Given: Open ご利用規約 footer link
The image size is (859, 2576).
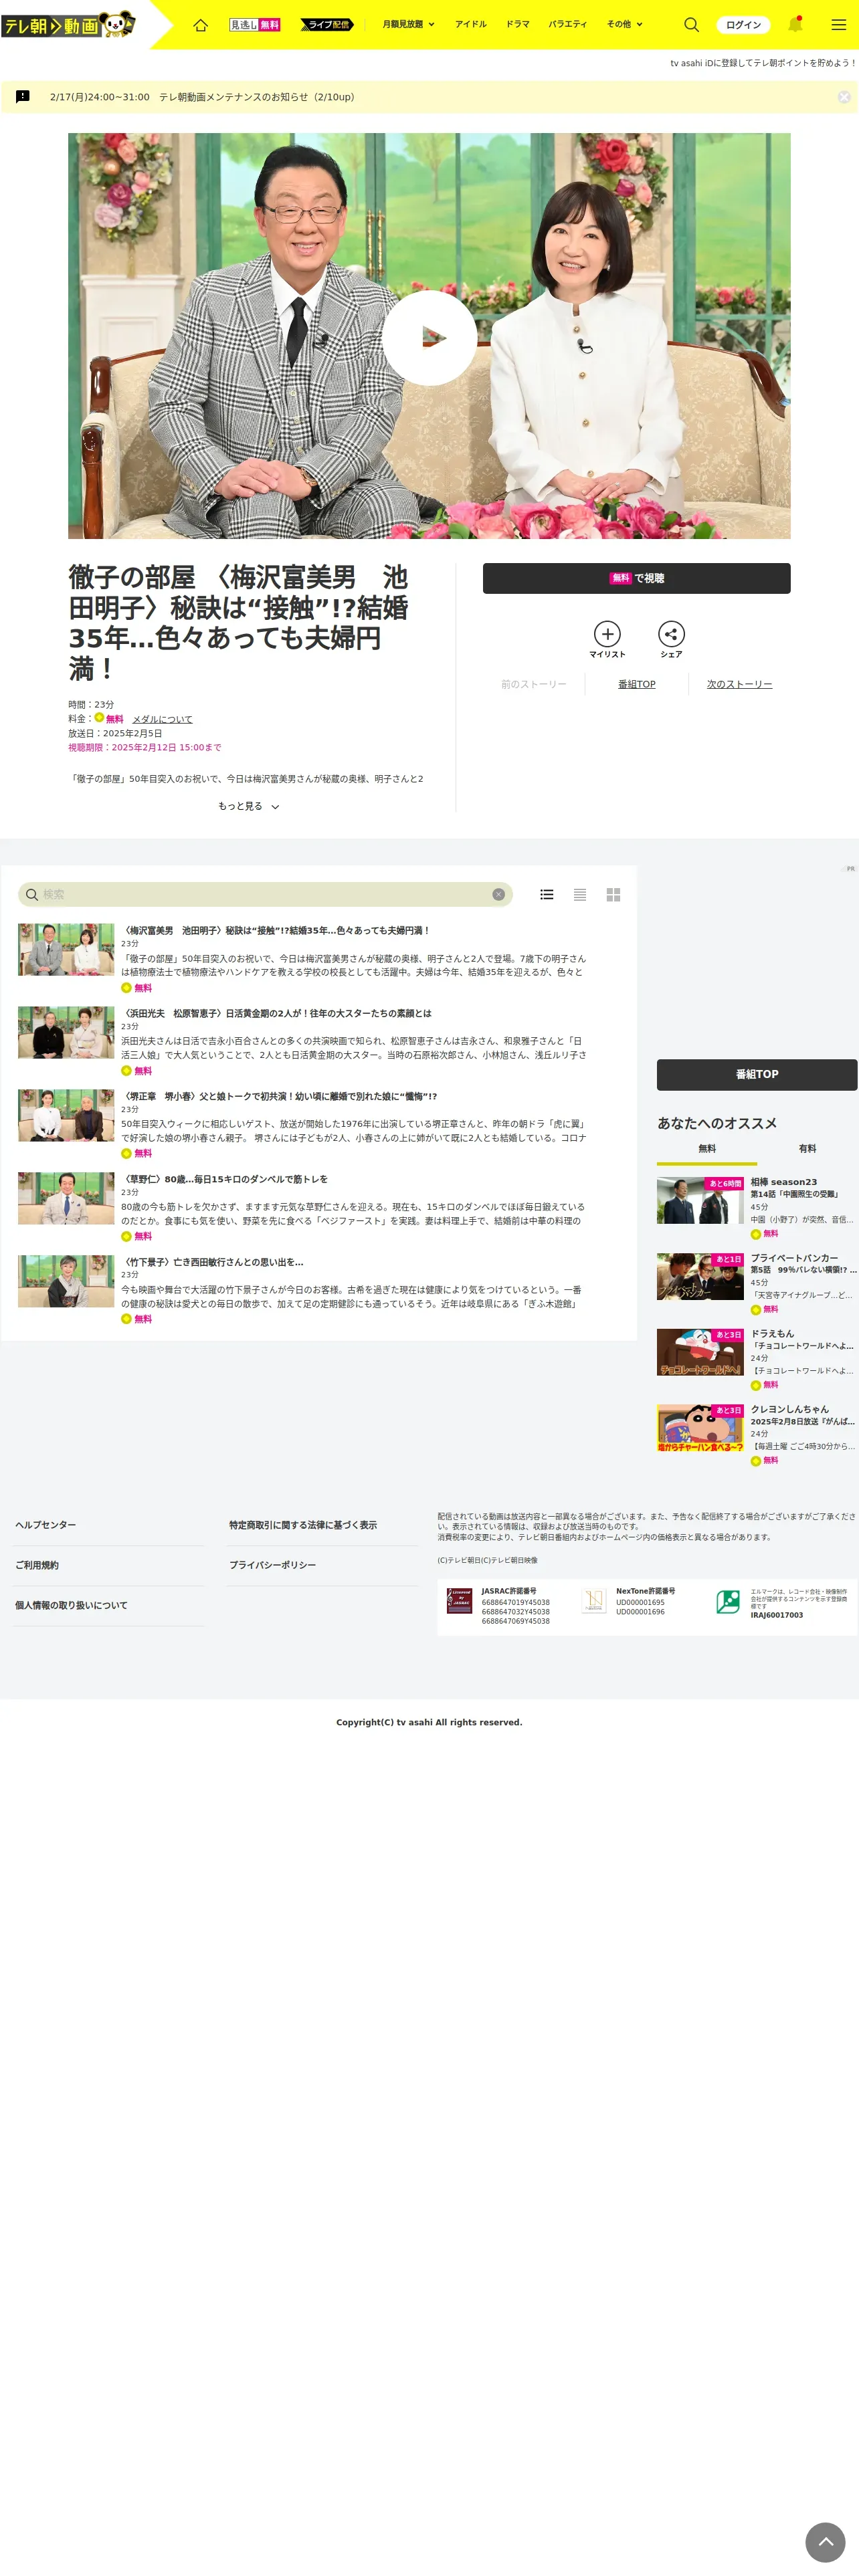Looking at the screenshot, I should tap(36, 1565).
